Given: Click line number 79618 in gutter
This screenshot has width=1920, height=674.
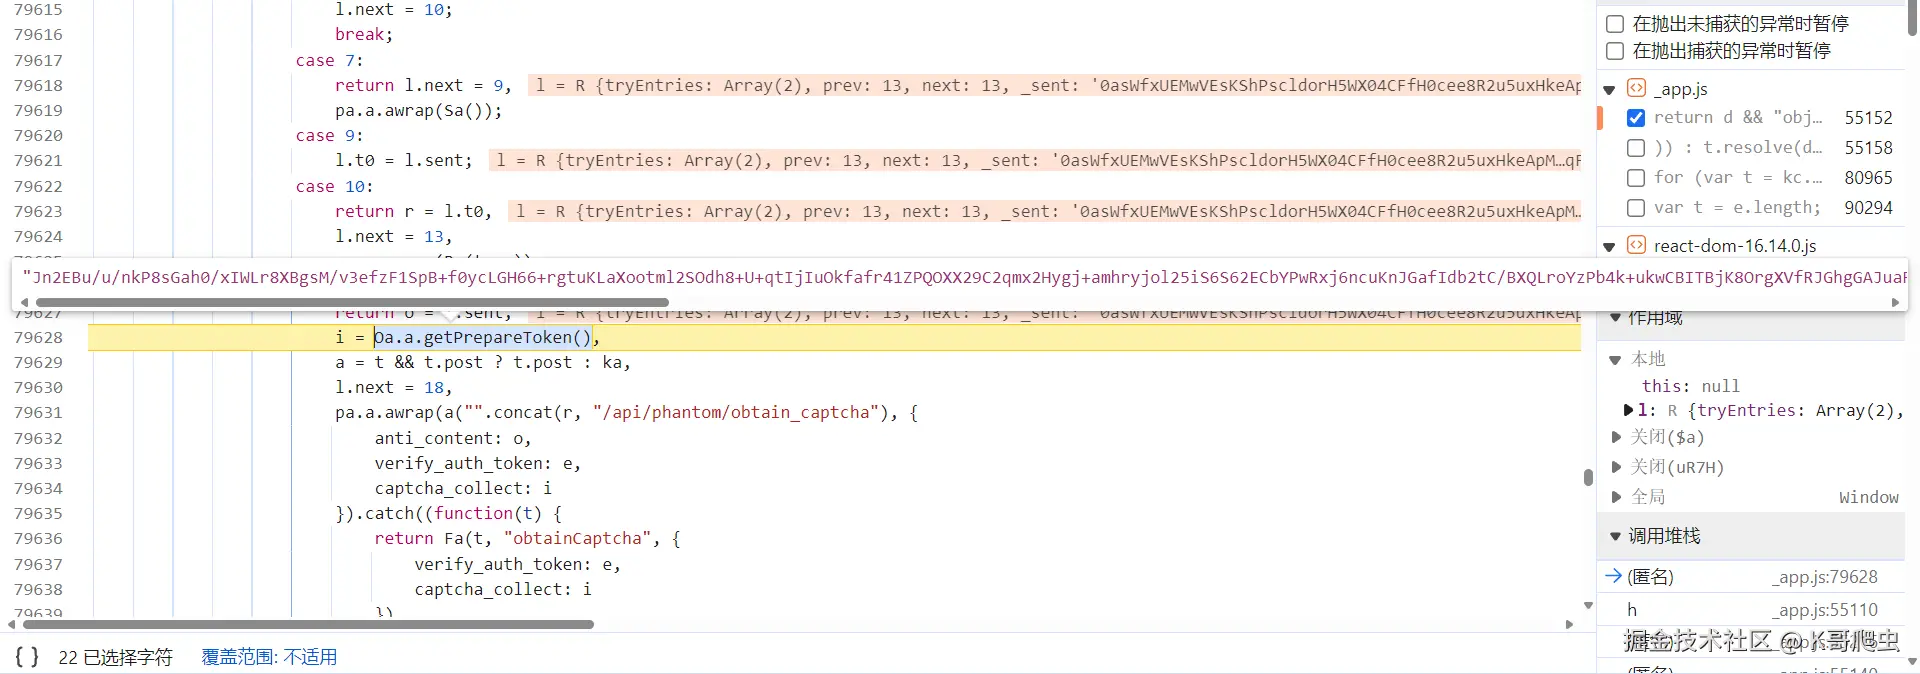Looking at the screenshot, I should click(38, 86).
